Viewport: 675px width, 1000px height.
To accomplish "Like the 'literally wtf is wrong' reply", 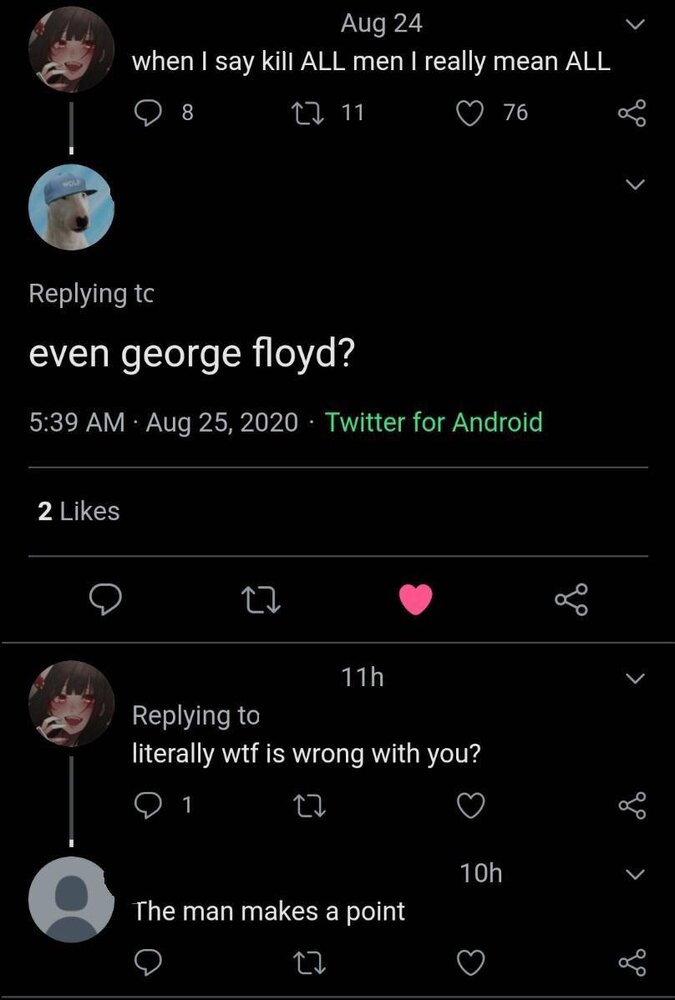I will tap(470, 806).
